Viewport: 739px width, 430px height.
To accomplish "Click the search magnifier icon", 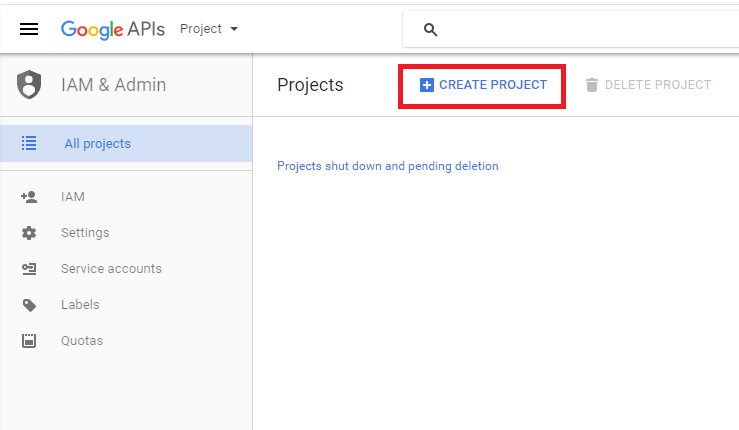I will 431,30.
